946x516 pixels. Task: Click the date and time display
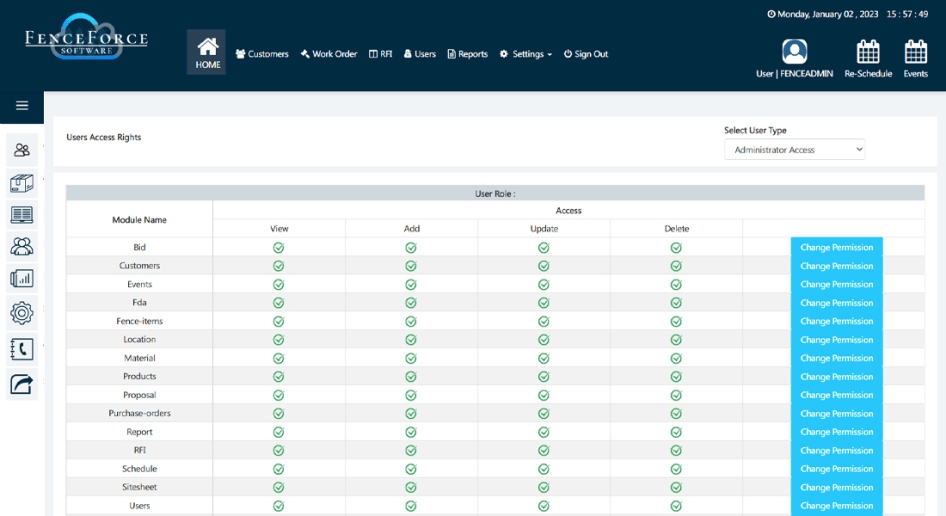click(848, 14)
